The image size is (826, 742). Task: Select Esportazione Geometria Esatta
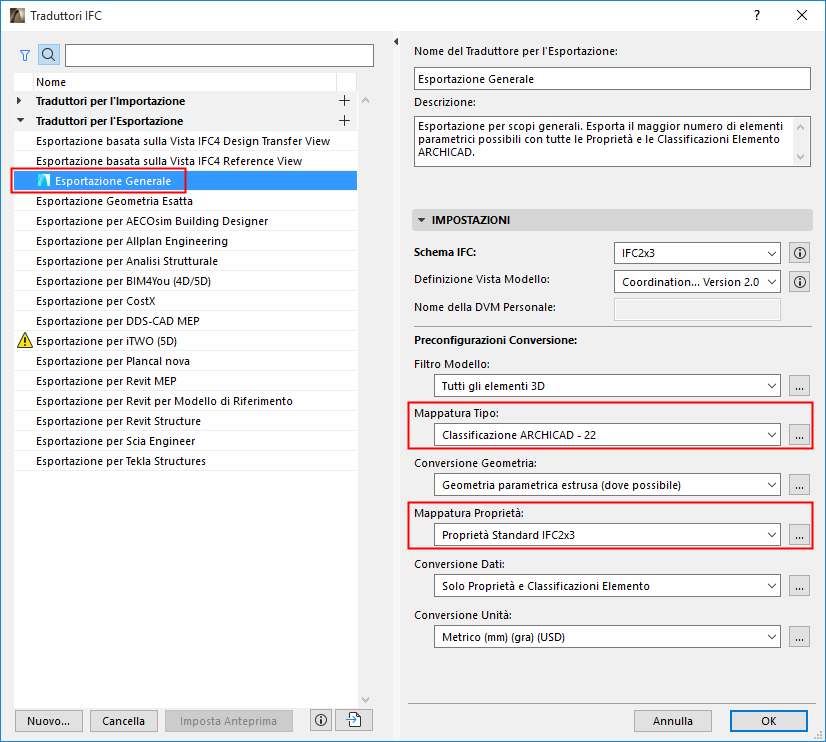click(185, 201)
